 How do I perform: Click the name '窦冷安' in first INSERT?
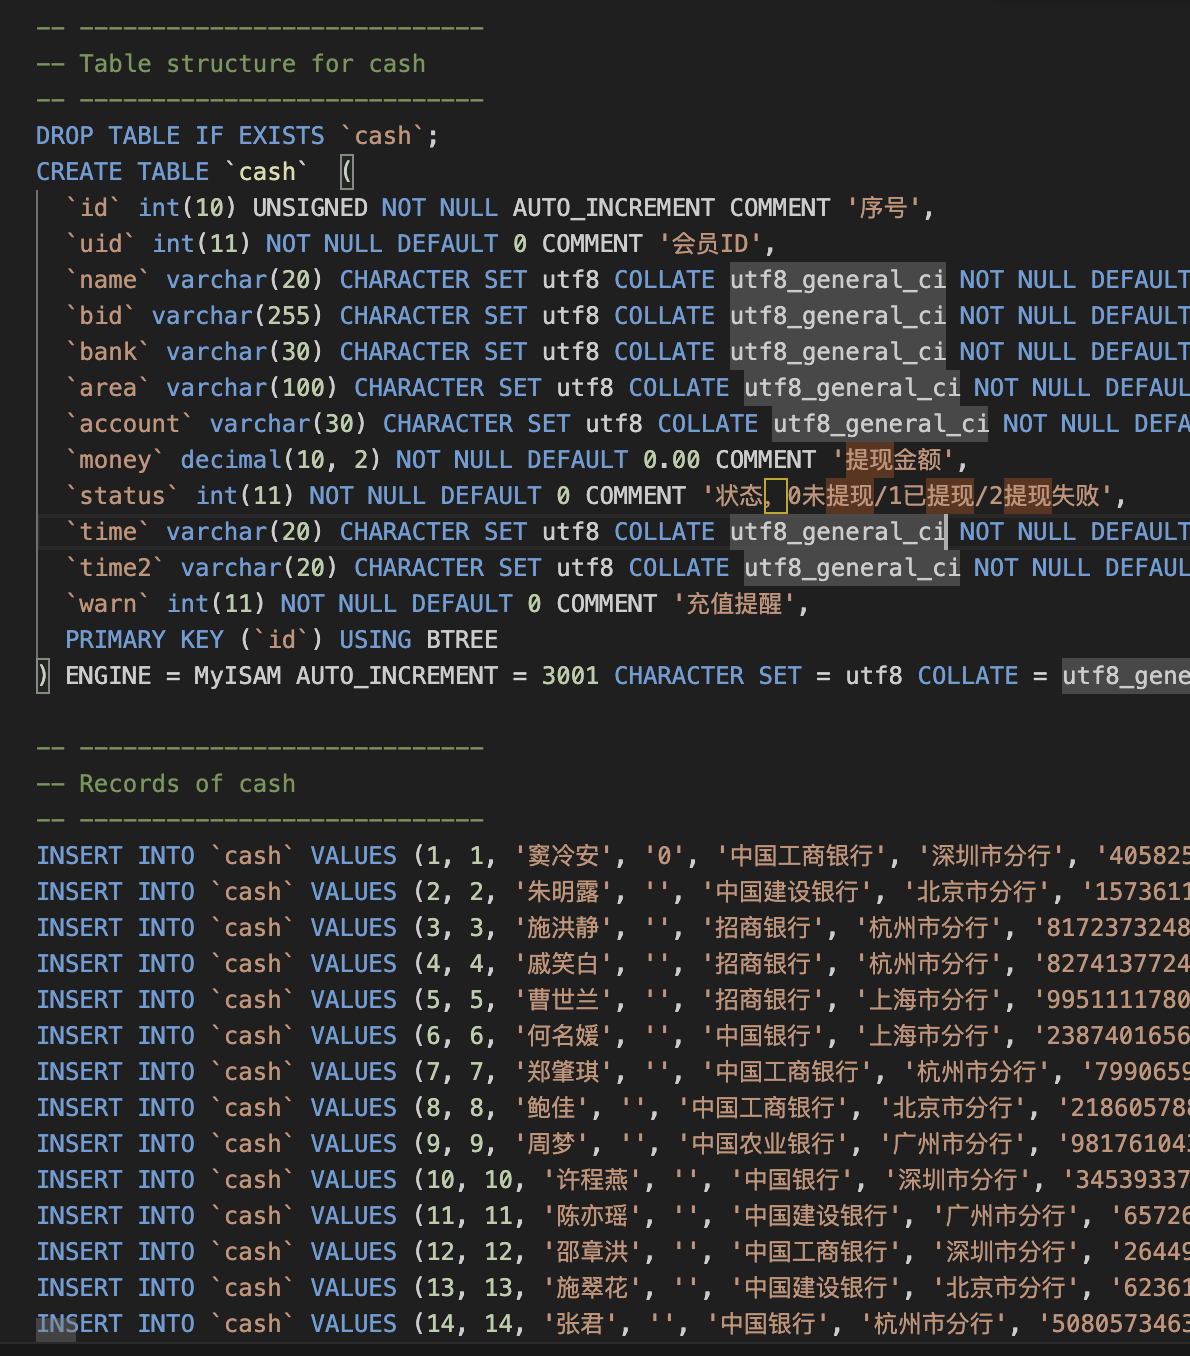pyautogui.click(x=563, y=856)
